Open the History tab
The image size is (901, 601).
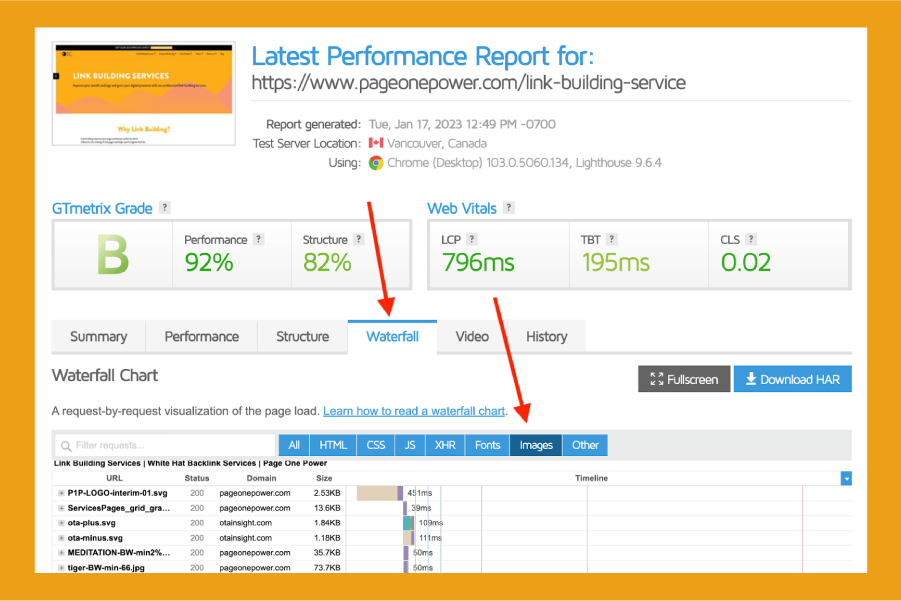pyautogui.click(x=546, y=337)
